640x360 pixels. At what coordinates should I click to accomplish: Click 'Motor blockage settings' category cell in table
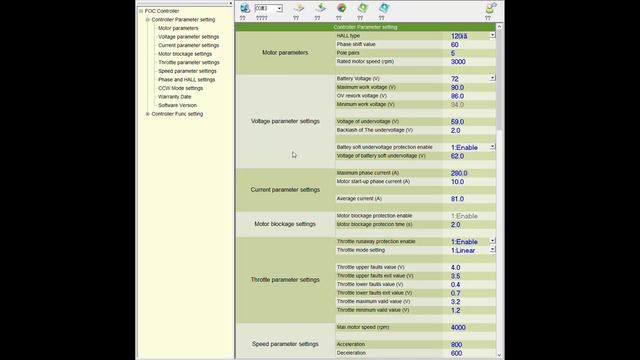coord(285,224)
